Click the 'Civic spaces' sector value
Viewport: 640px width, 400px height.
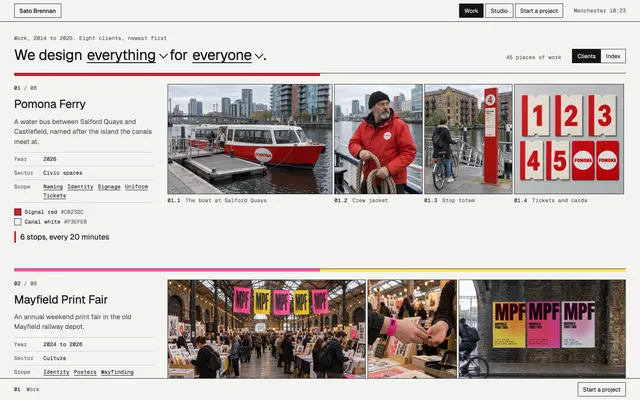tap(62, 173)
